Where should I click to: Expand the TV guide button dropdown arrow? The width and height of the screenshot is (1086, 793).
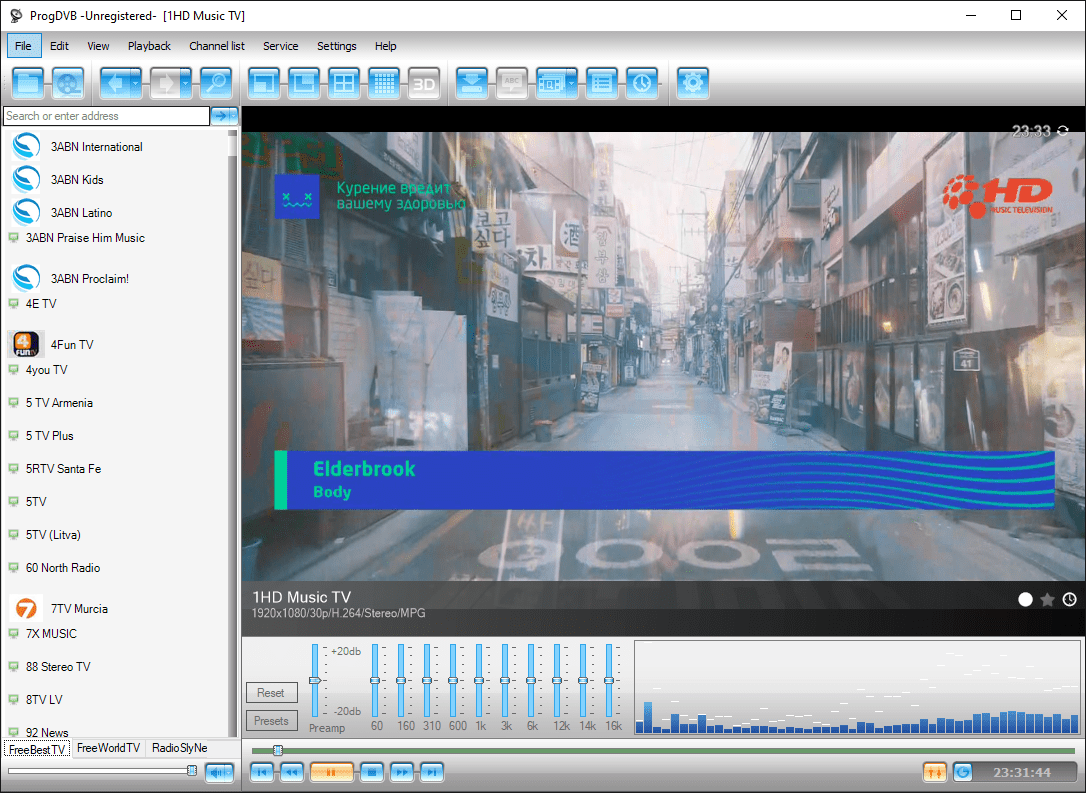tap(572, 84)
